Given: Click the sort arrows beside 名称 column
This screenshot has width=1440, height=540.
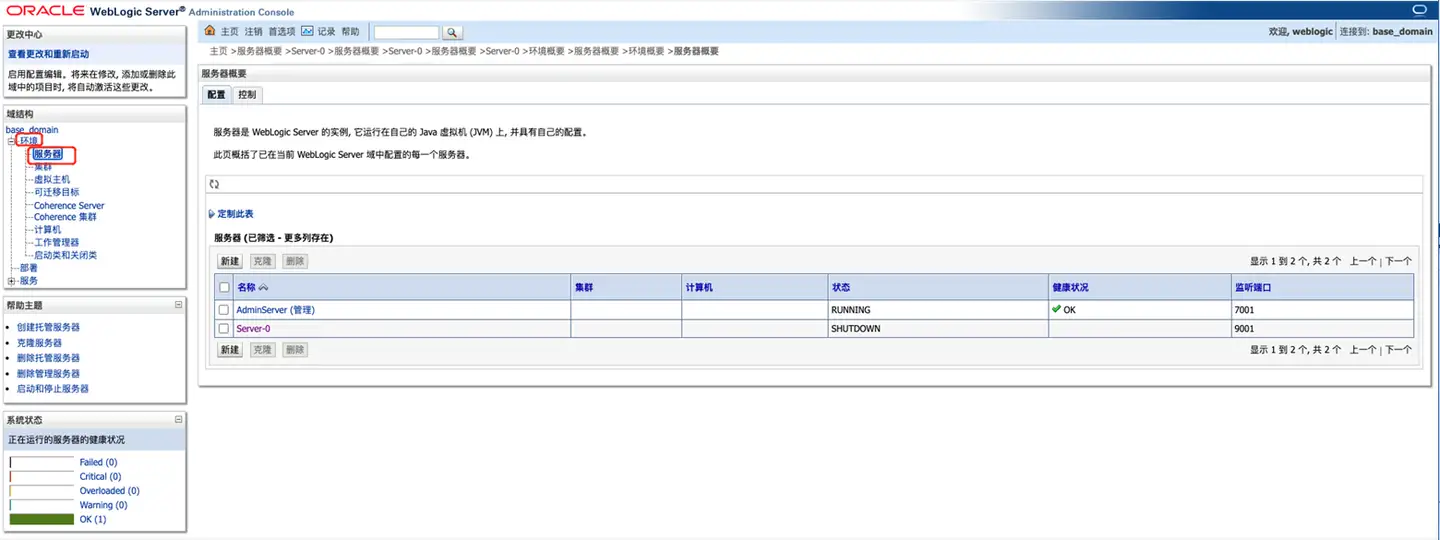Looking at the screenshot, I should (x=263, y=288).
